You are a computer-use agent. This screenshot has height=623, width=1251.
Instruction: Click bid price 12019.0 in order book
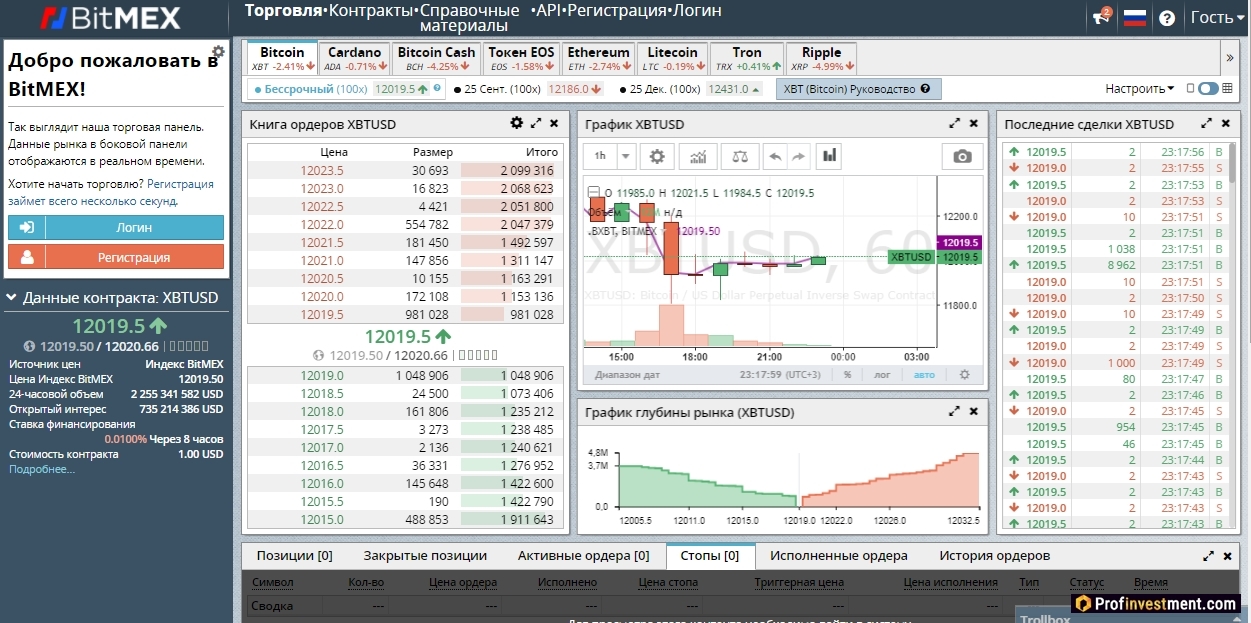point(322,376)
